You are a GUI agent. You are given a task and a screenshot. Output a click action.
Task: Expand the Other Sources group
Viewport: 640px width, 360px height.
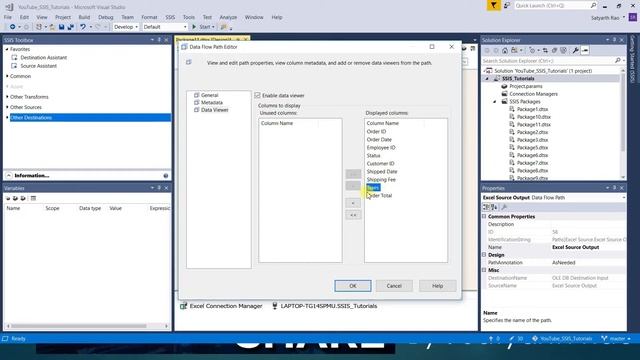tap(7, 107)
